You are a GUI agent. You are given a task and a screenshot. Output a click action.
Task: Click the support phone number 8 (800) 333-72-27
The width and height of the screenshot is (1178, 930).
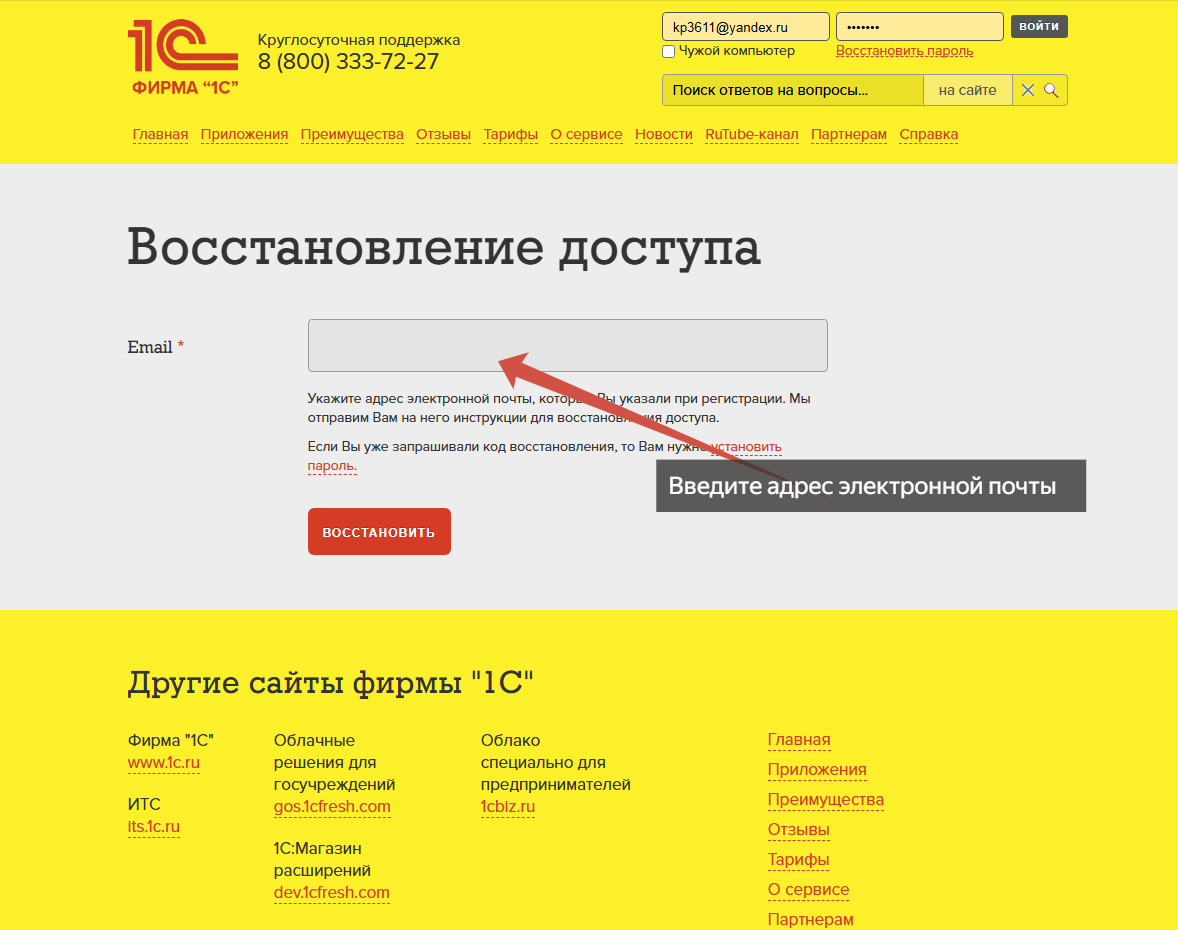(349, 62)
